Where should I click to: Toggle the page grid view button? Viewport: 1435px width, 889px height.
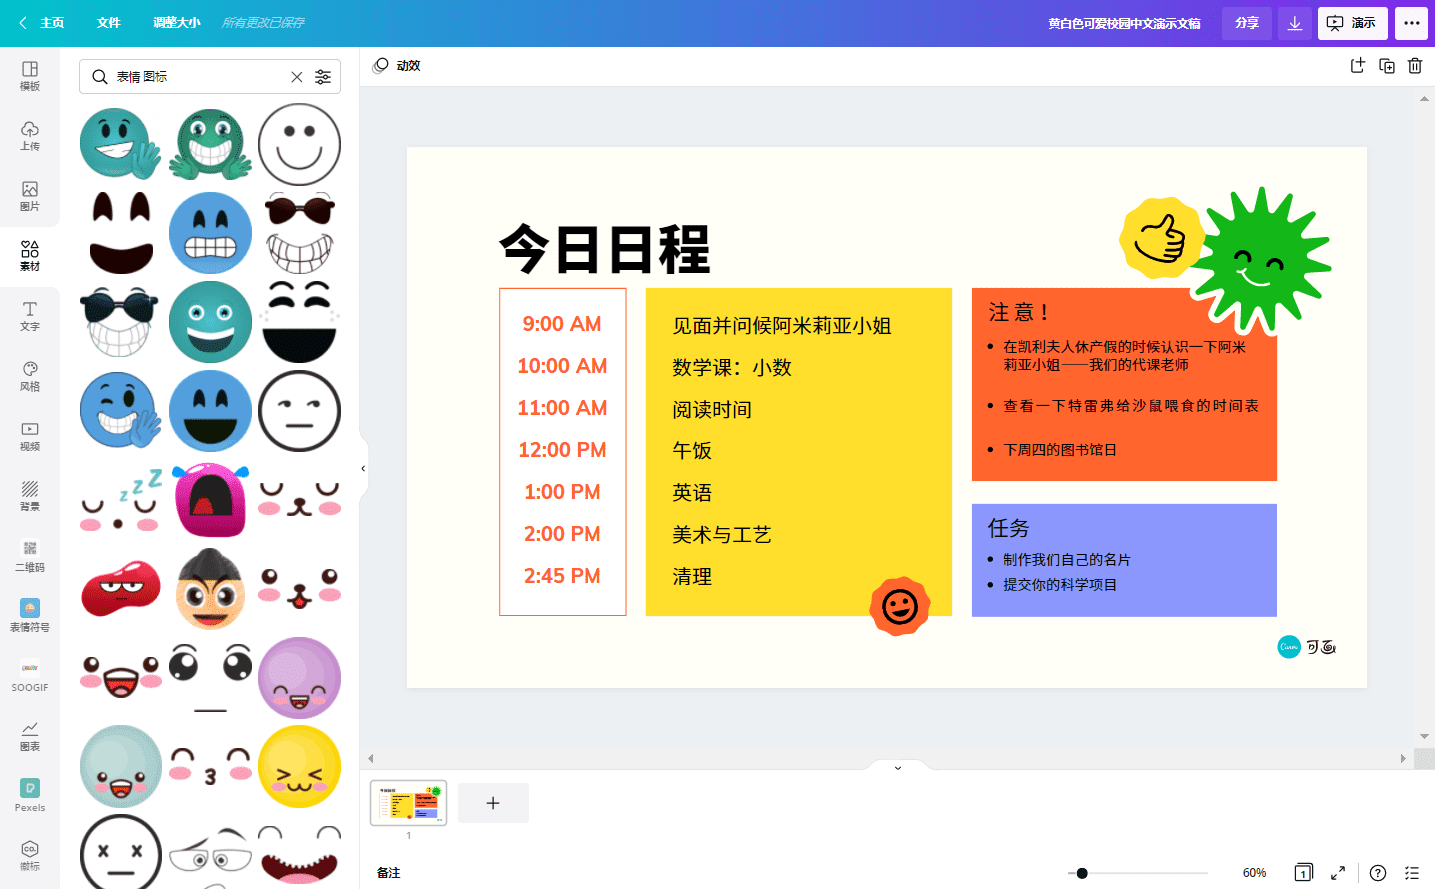tap(1304, 872)
